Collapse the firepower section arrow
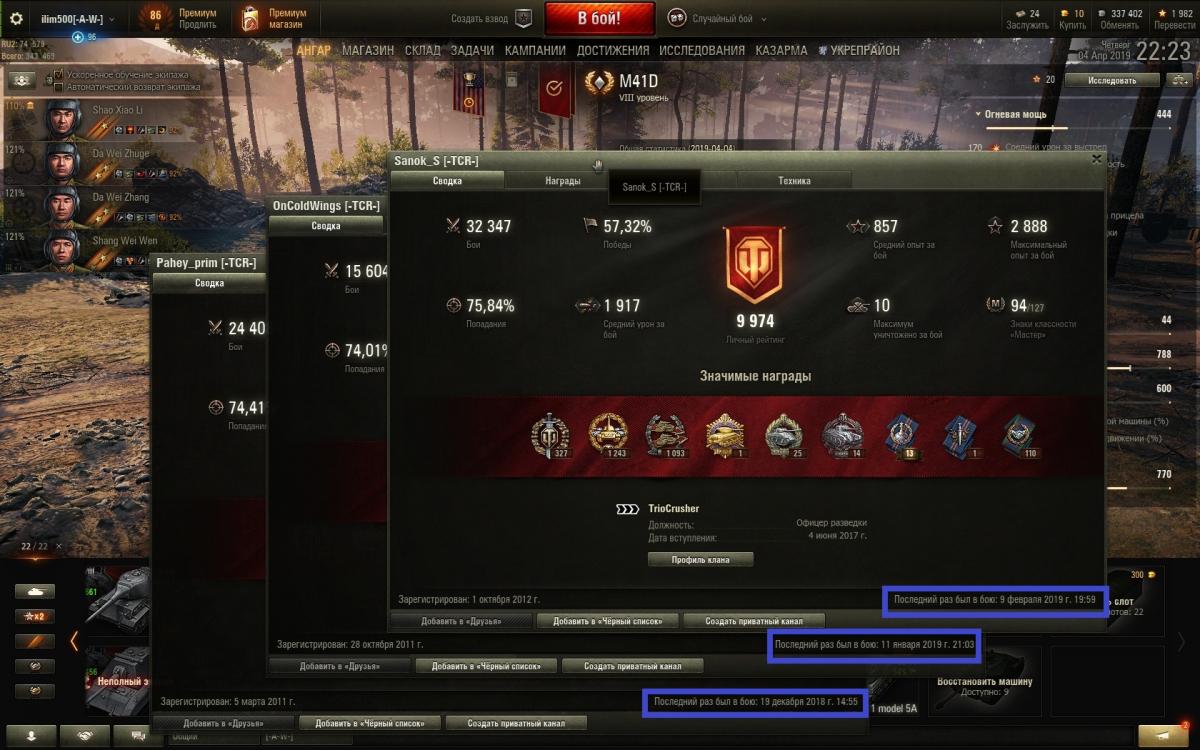The height and width of the screenshot is (750, 1200). point(978,115)
